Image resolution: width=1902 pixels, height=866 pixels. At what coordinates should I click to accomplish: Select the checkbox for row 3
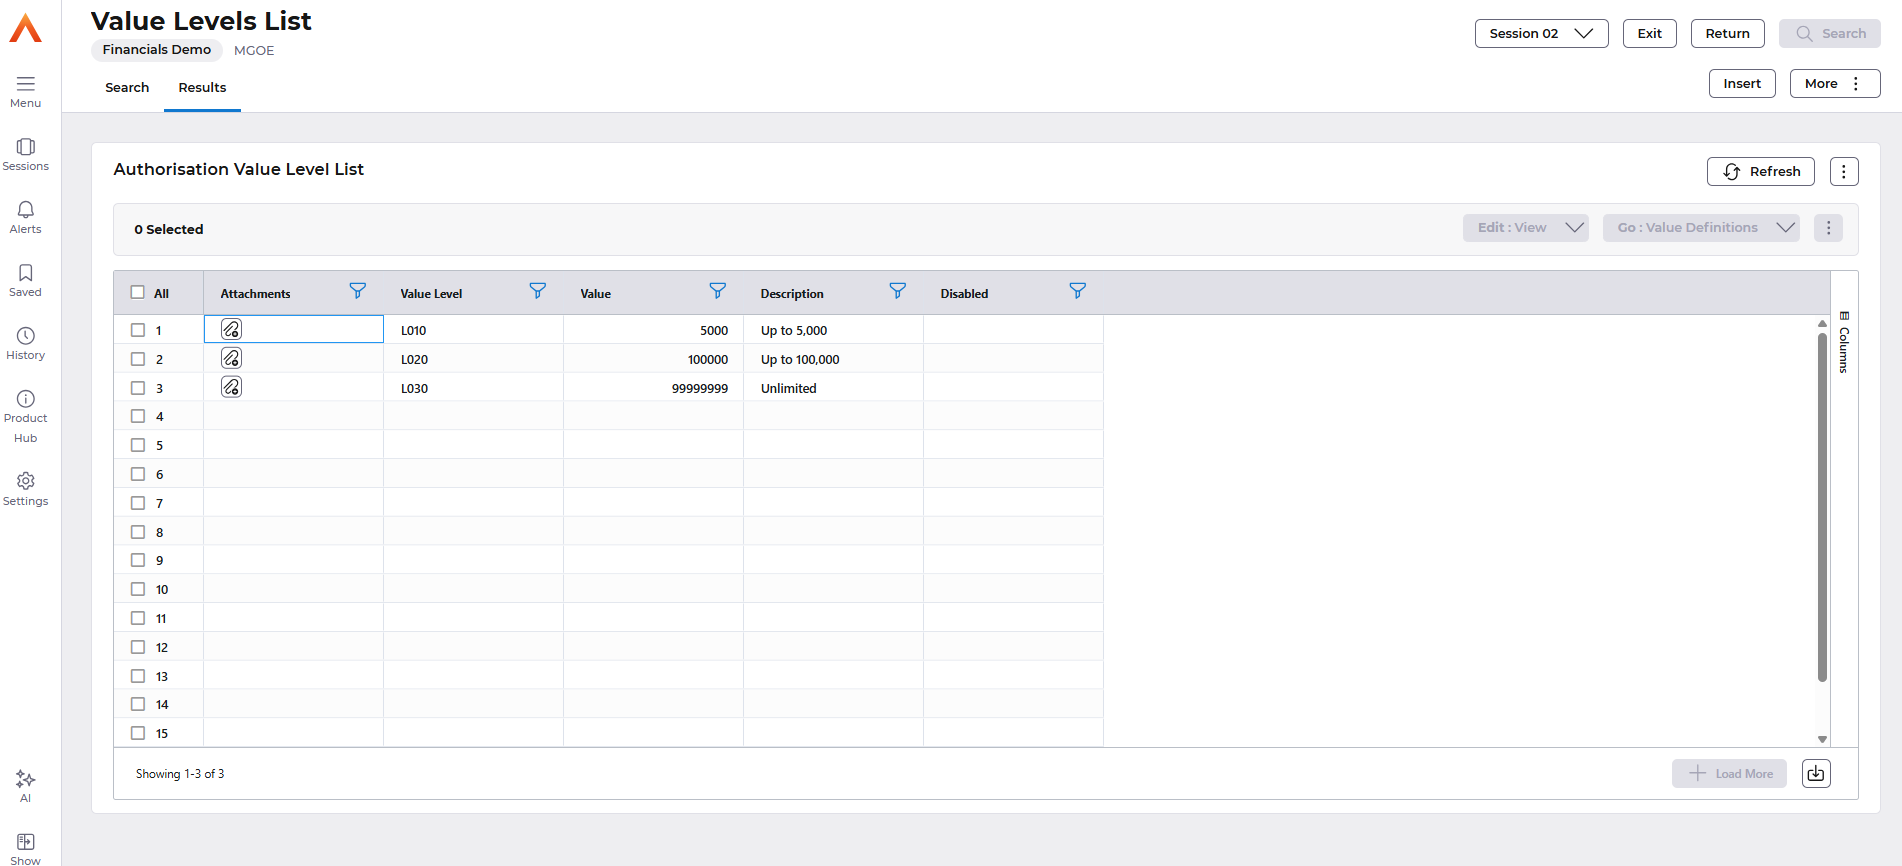(138, 388)
